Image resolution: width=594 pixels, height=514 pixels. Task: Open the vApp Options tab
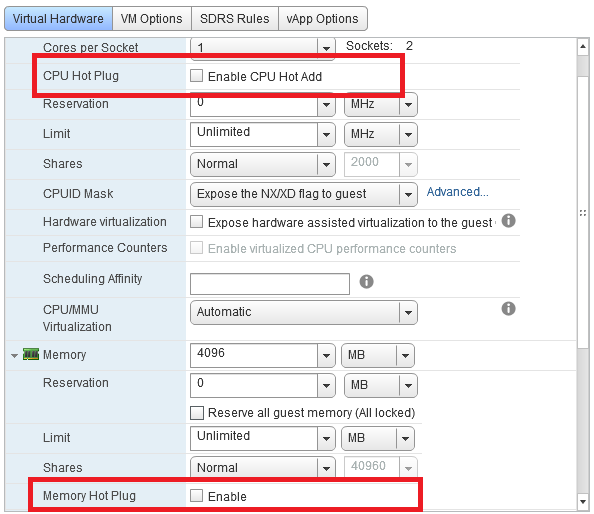(x=322, y=19)
